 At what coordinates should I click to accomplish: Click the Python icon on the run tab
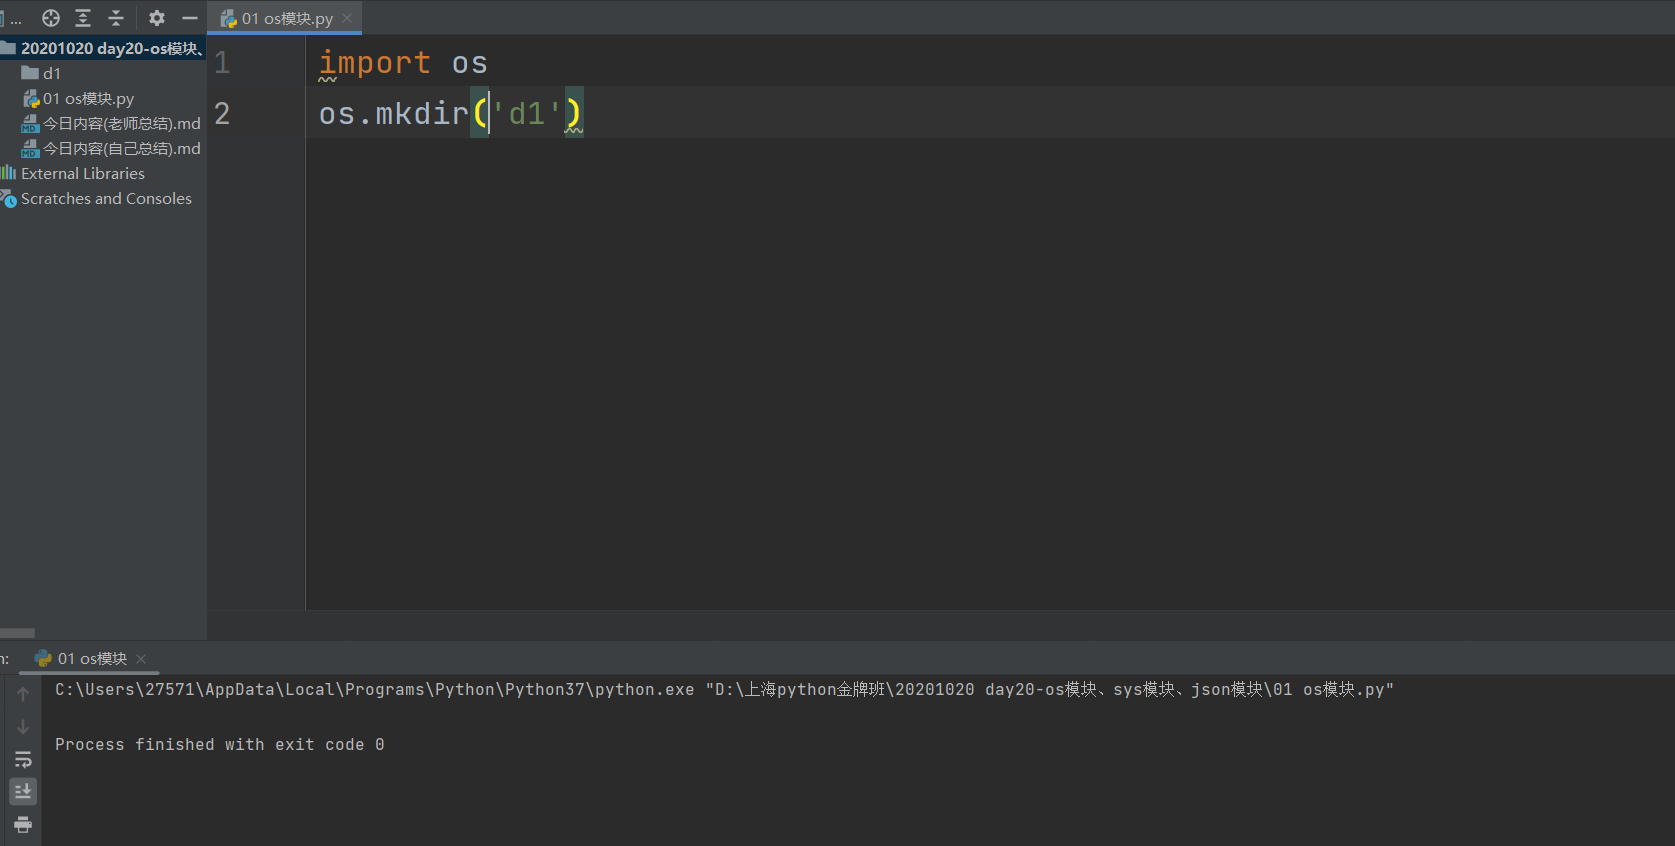point(43,658)
